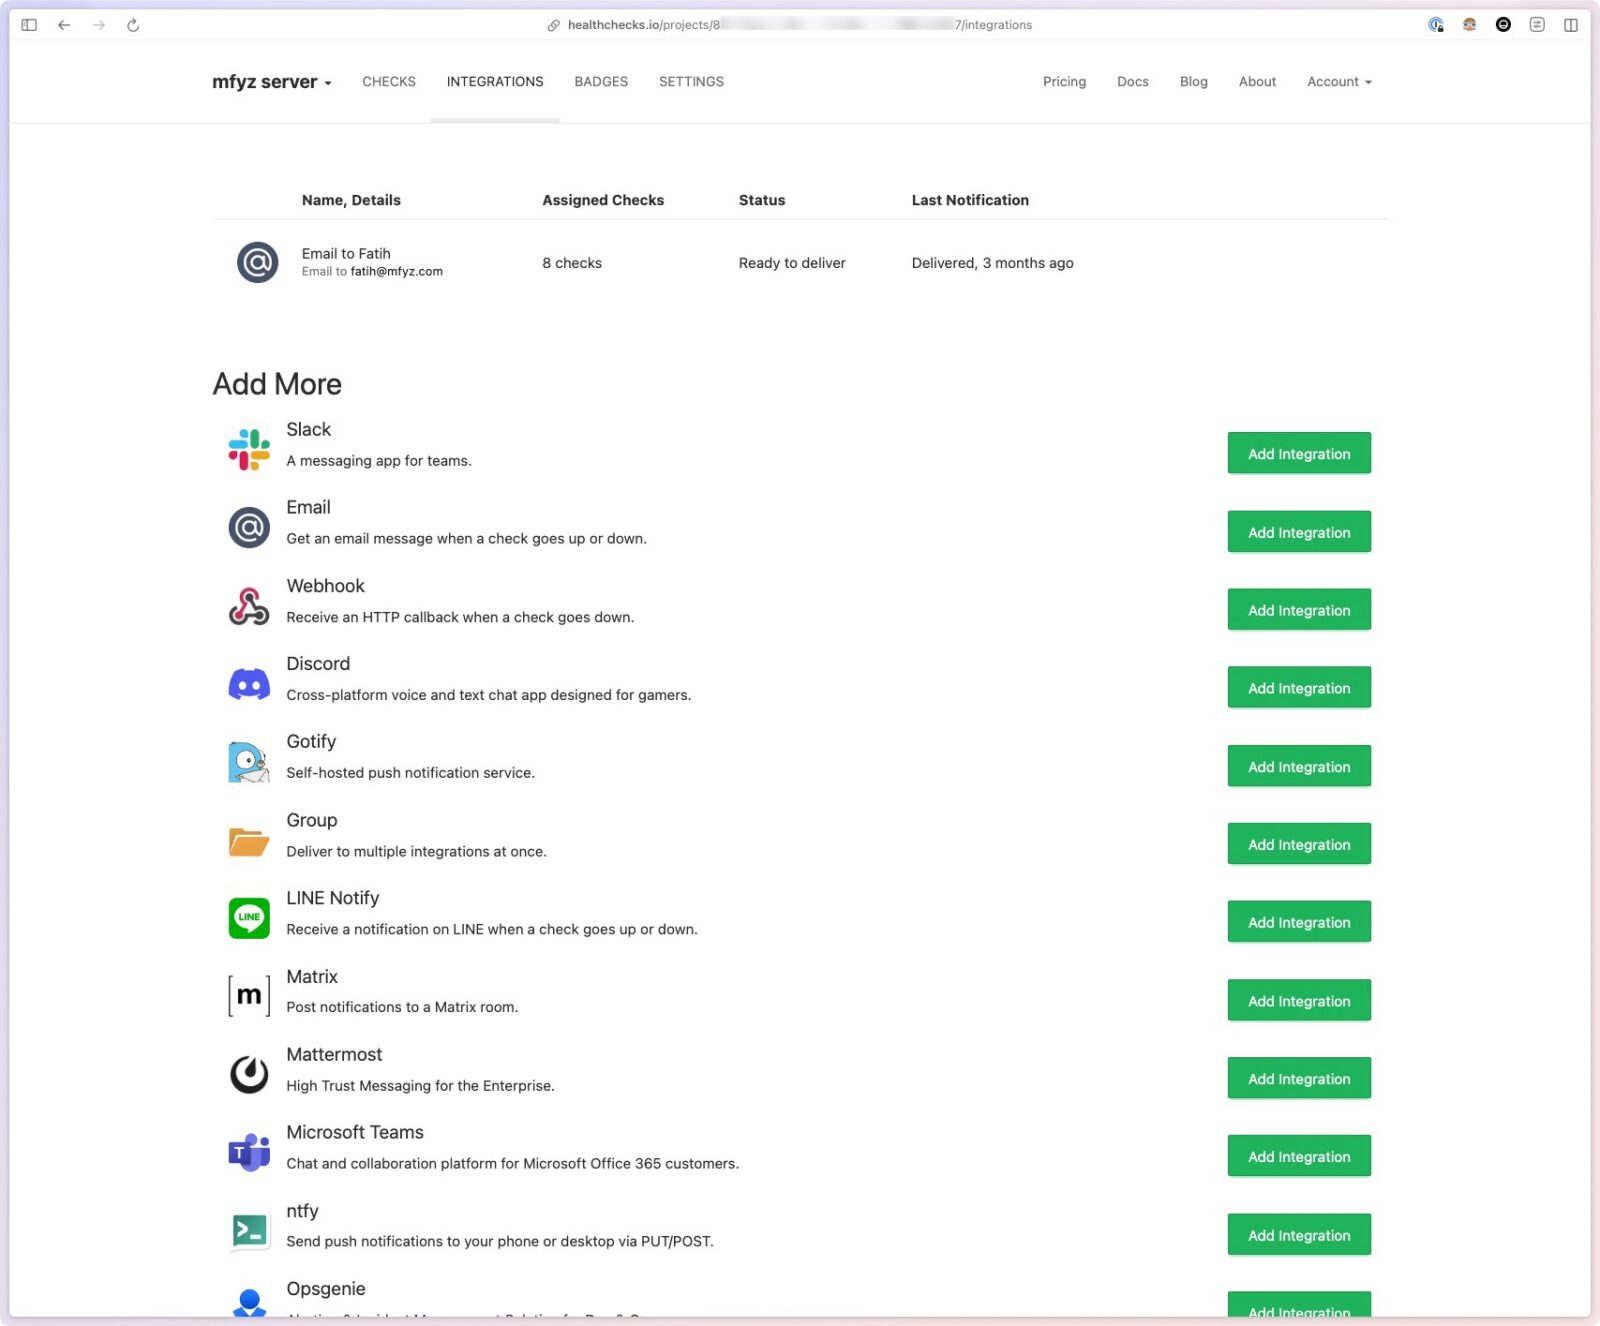Add the Group integration
The height and width of the screenshot is (1326, 1600).
pyautogui.click(x=1298, y=845)
